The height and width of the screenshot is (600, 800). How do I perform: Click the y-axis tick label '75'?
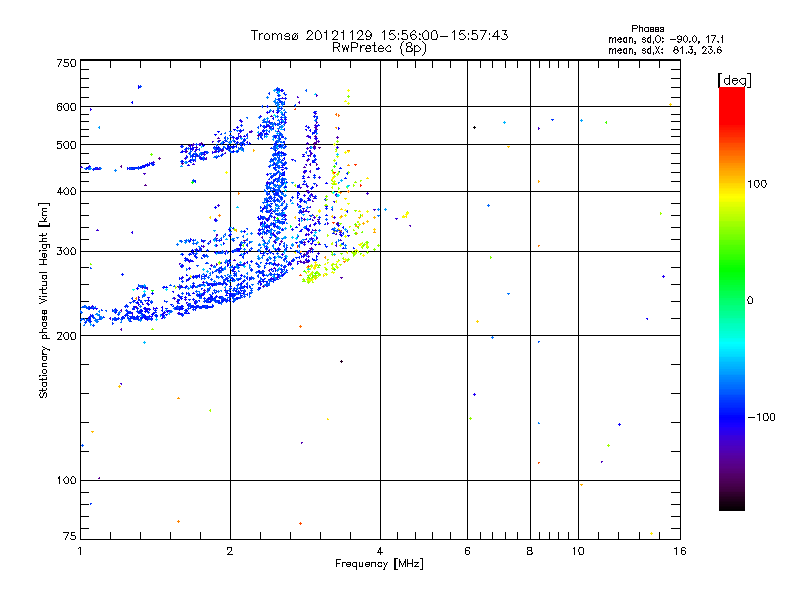pos(70,536)
